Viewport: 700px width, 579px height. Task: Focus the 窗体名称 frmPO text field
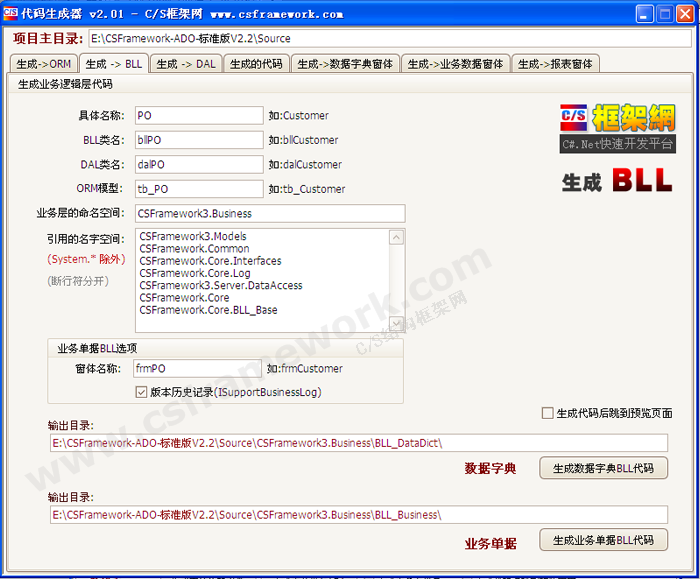[x=197, y=368]
